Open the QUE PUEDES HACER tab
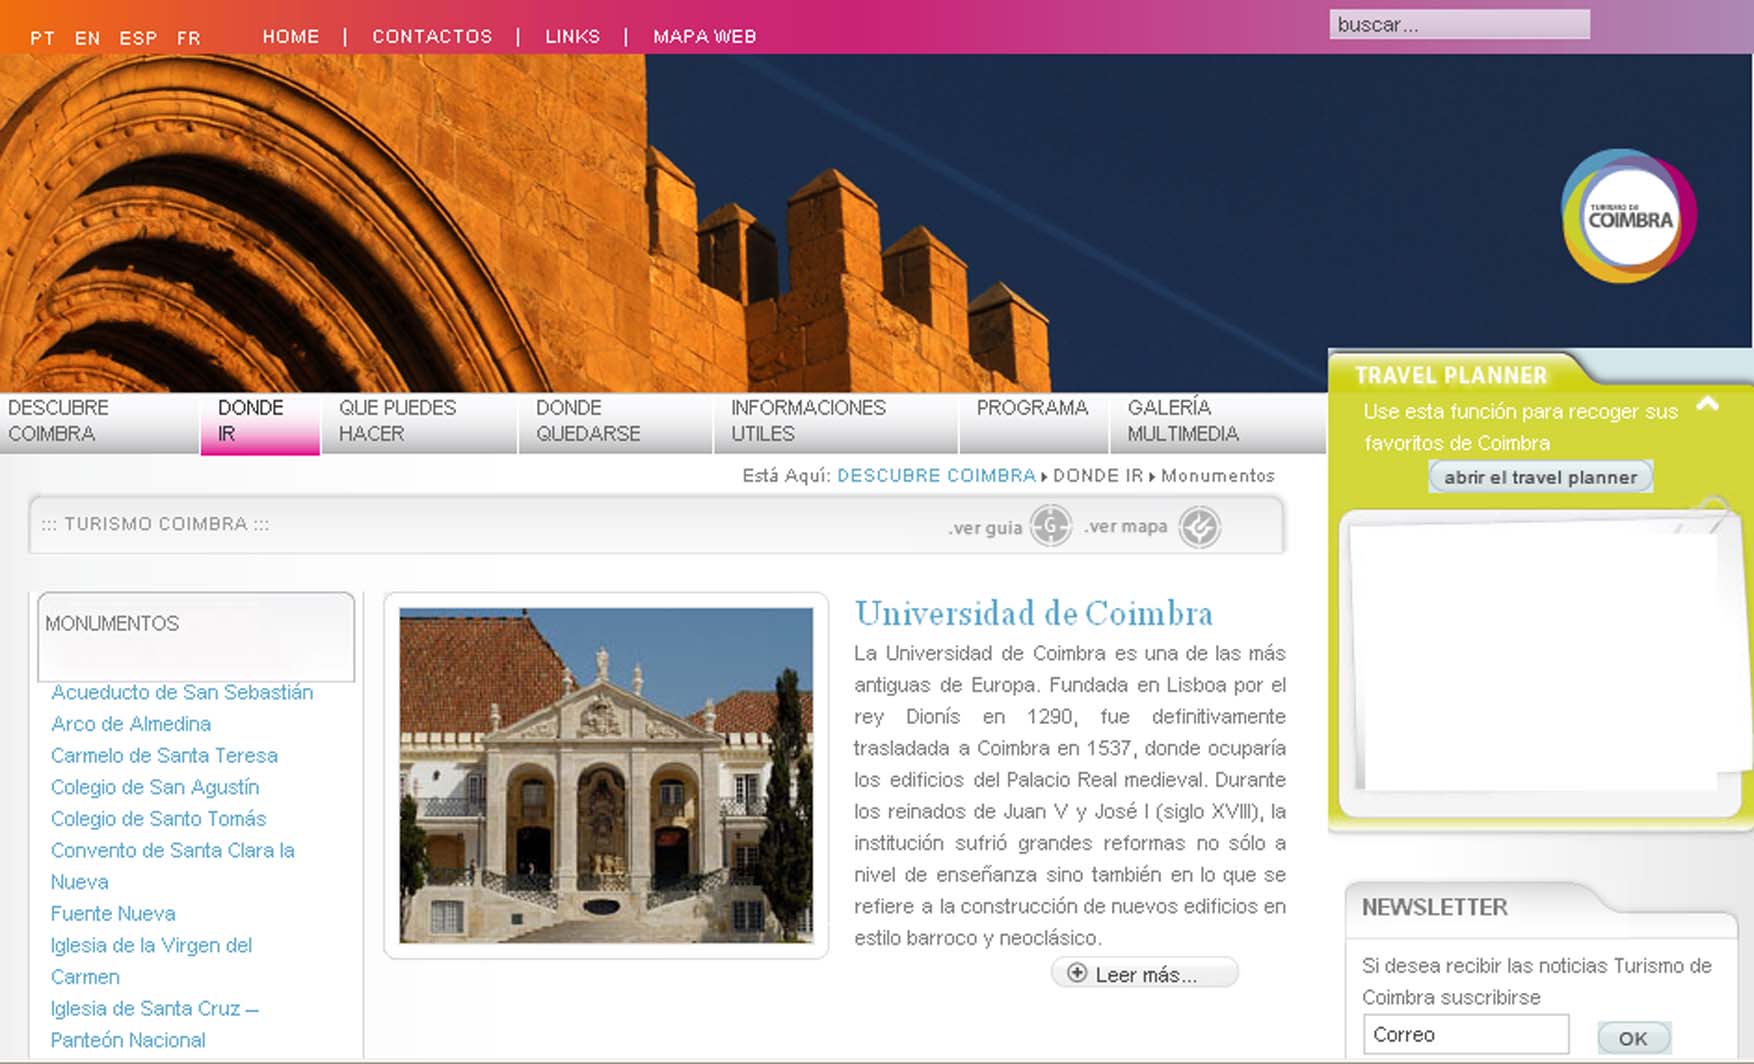 coord(397,421)
